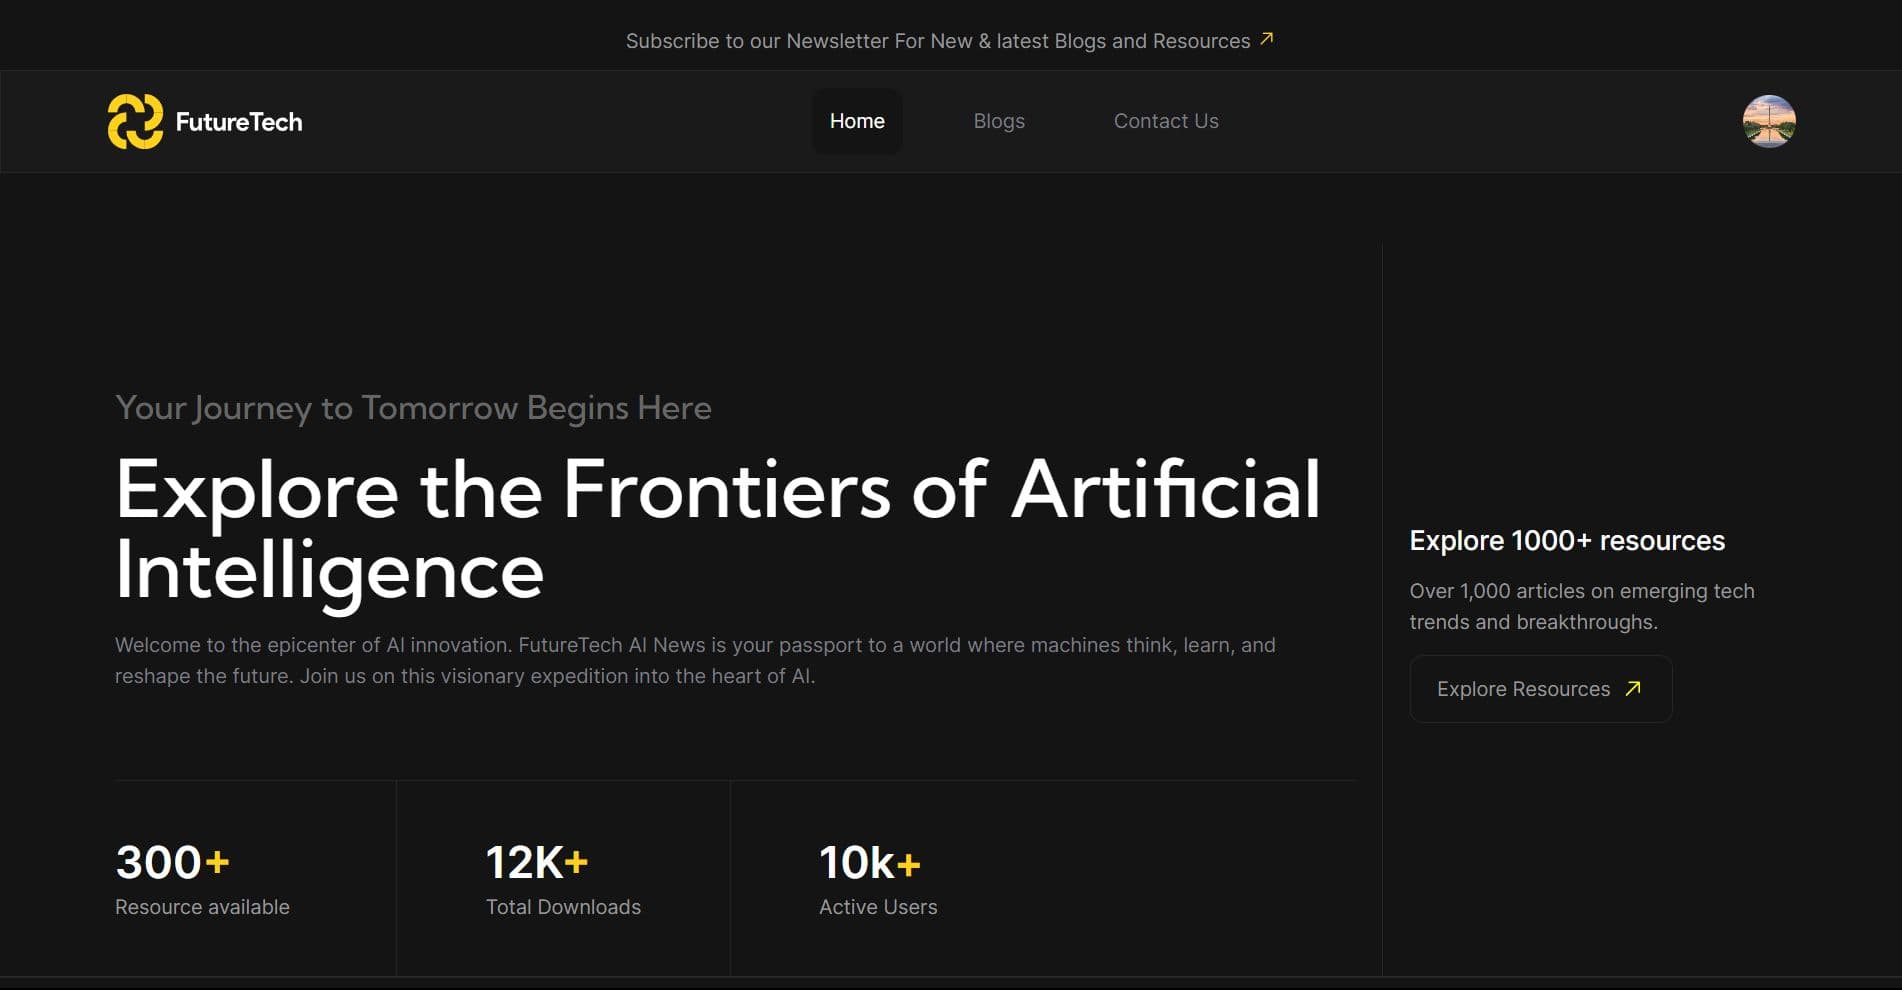1902x990 pixels.
Task: Click the arrow icon inside Explore Resources
Action: pos(1633,688)
